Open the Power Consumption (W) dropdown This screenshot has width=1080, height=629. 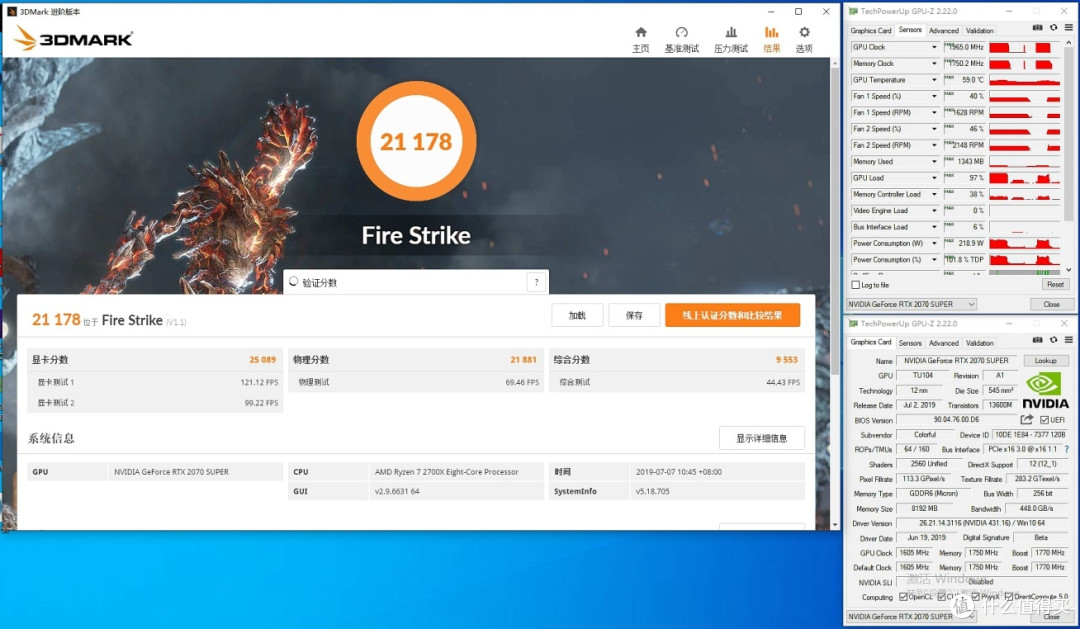[935, 243]
